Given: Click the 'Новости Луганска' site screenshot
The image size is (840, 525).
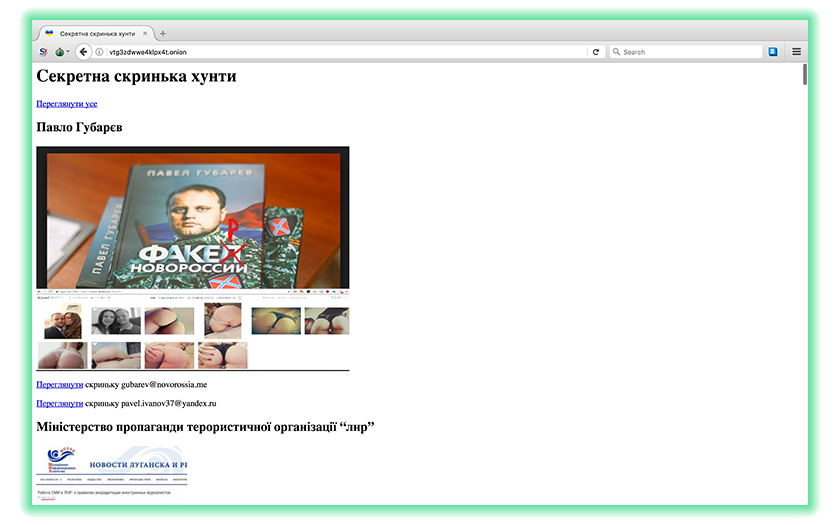Looking at the screenshot, I should pos(112,468).
